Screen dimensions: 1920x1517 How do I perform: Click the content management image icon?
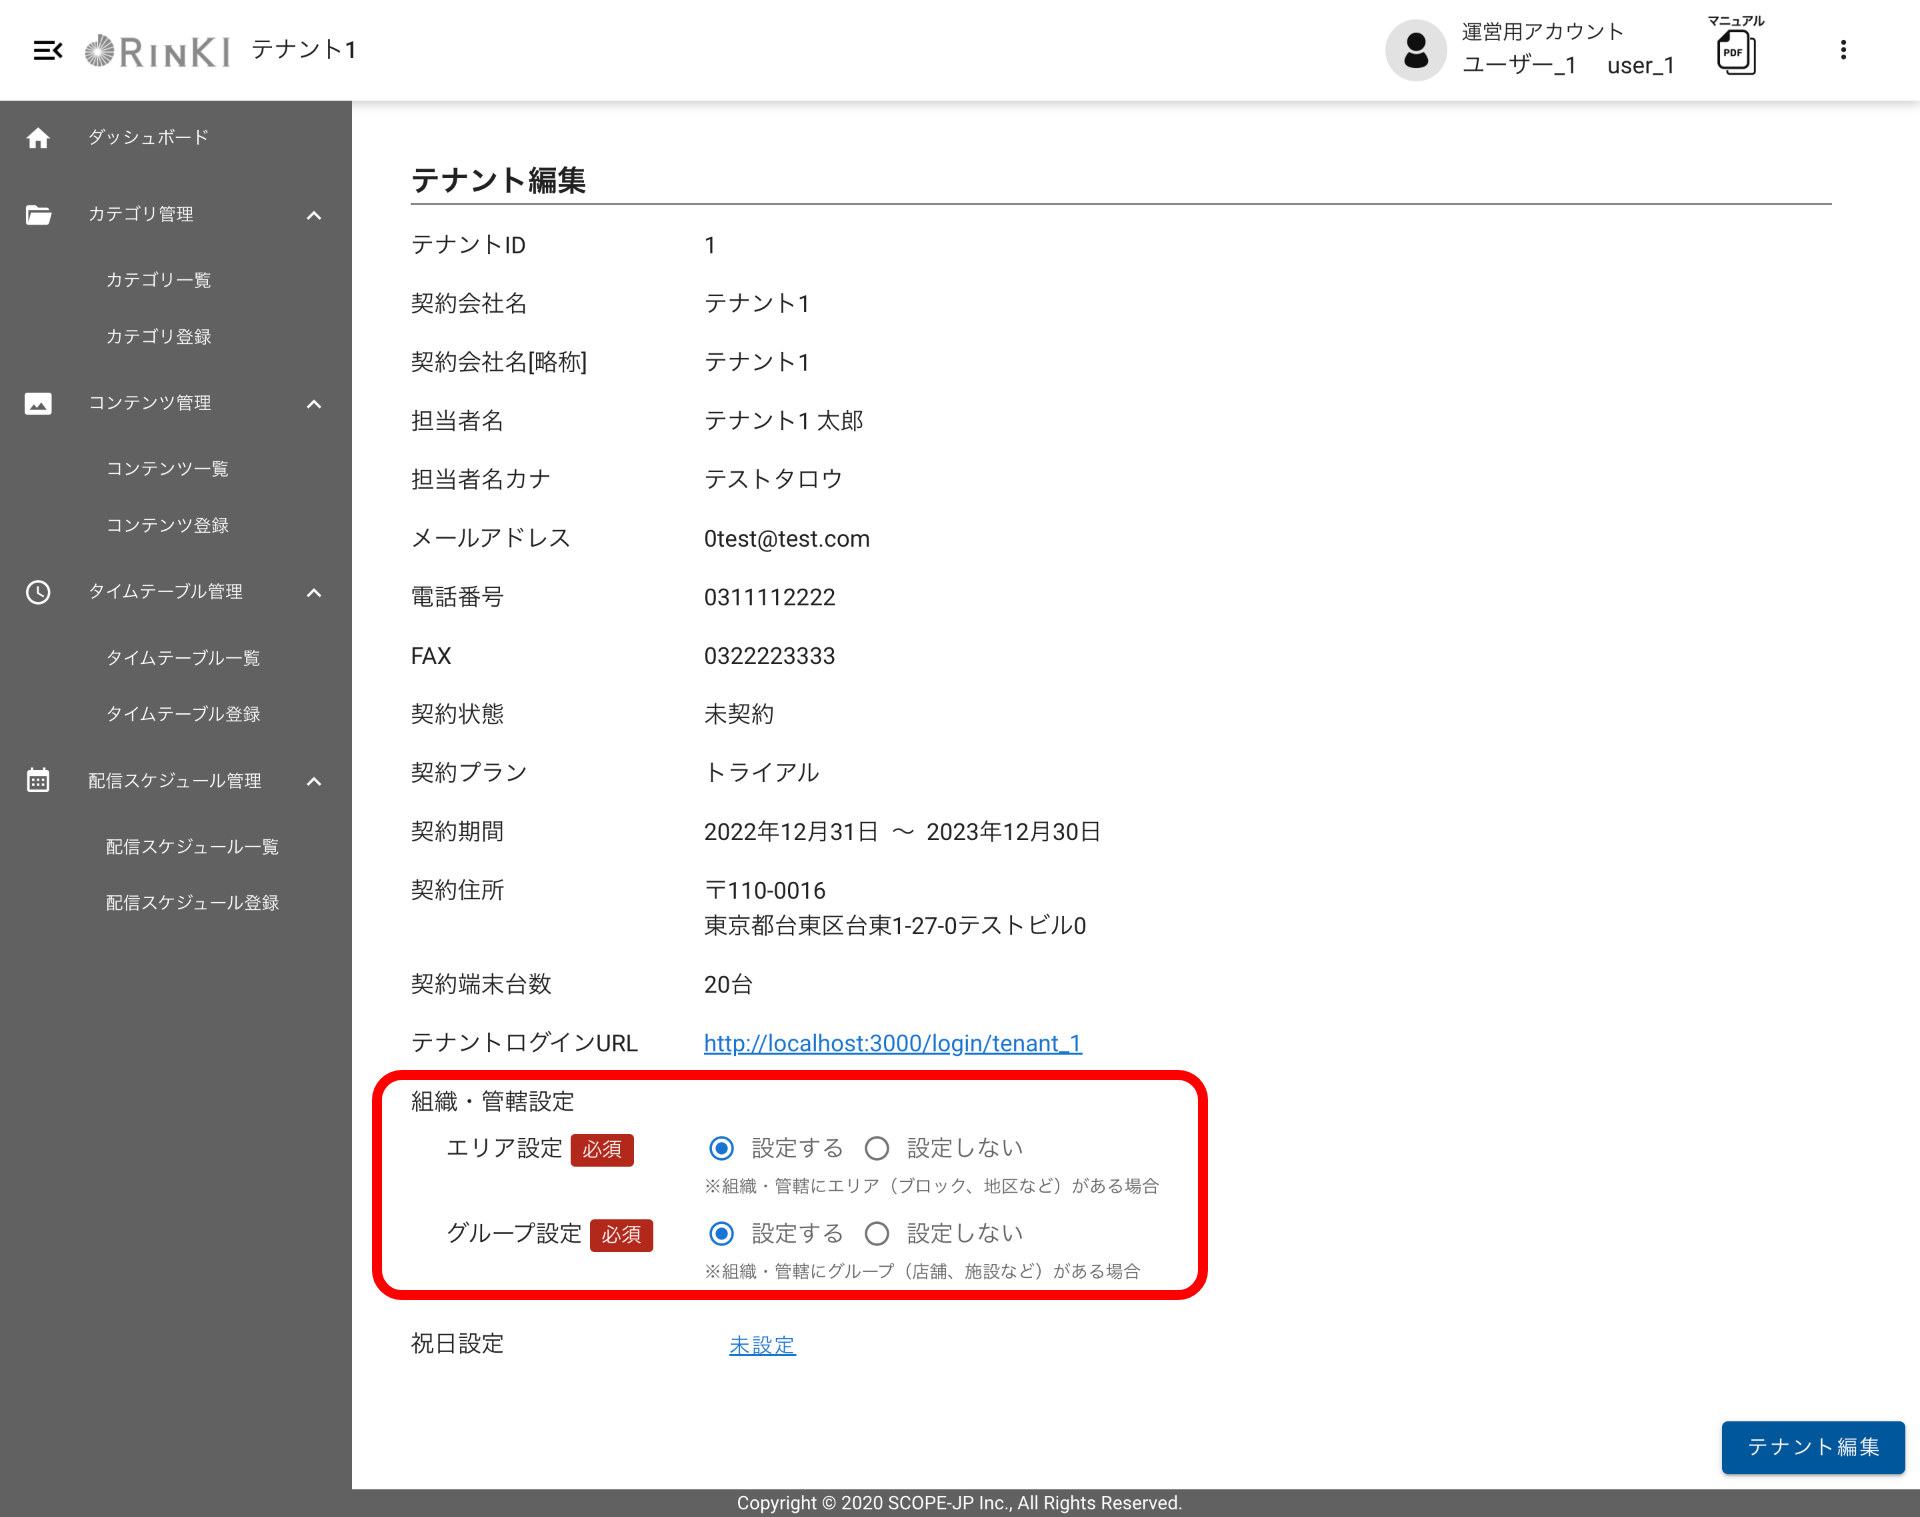[38, 403]
